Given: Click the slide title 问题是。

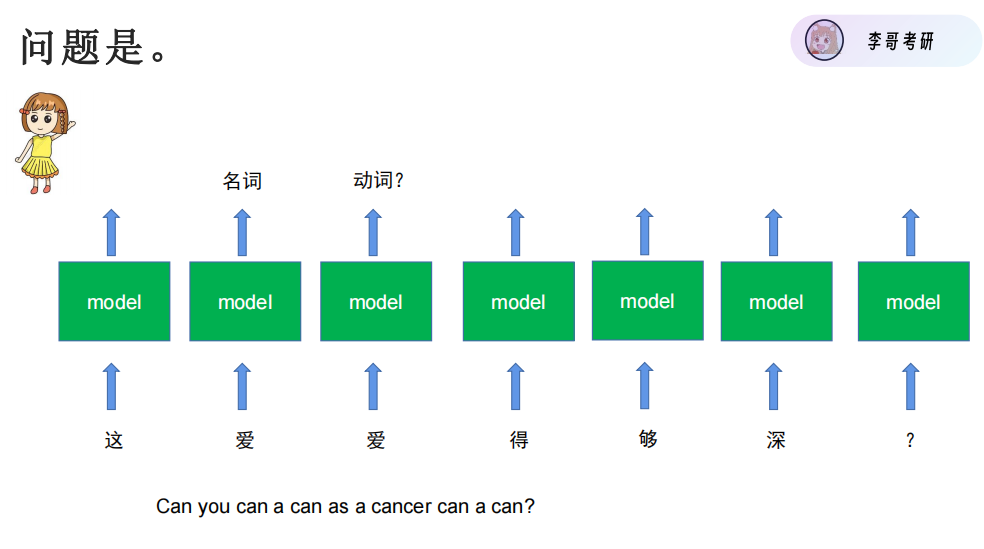Looking at the screenshot, I should click(94, 47).
